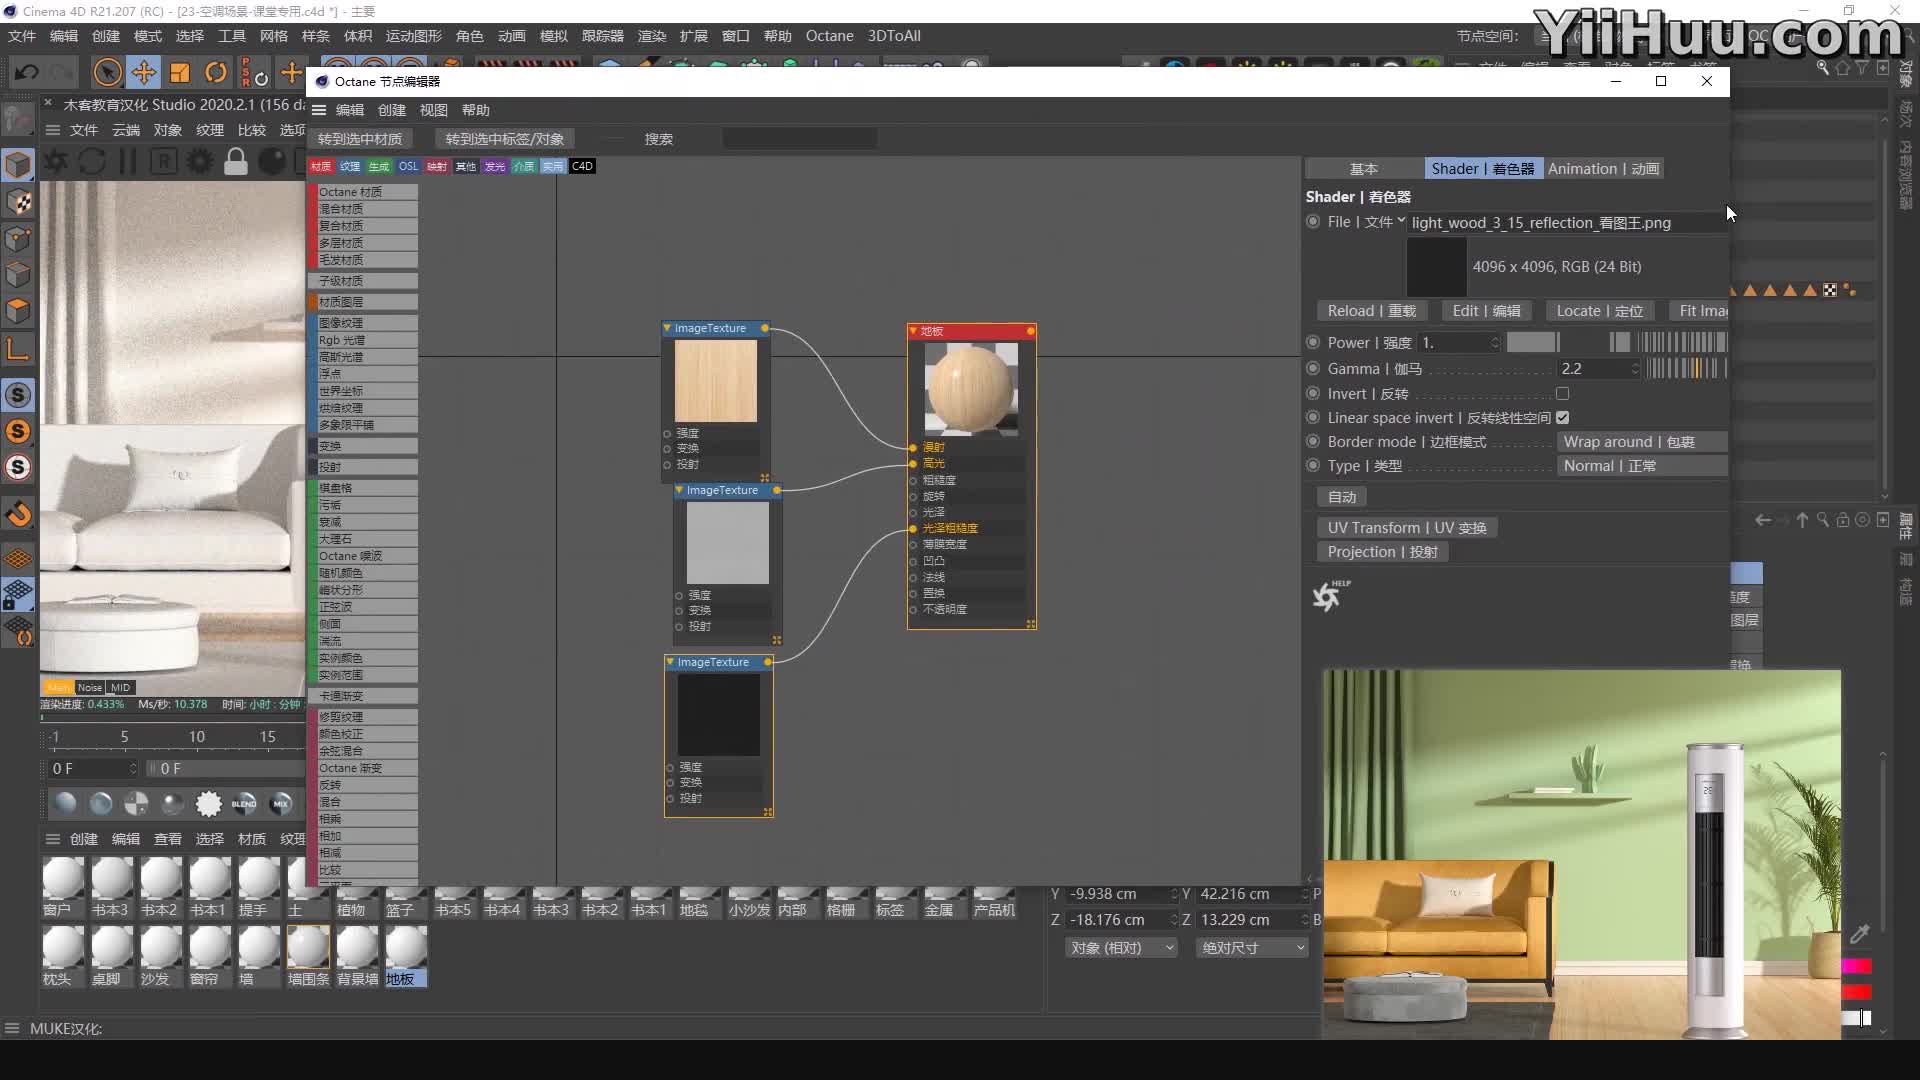
Task: Activate the Move tool
Action: [x=144, y=72]
